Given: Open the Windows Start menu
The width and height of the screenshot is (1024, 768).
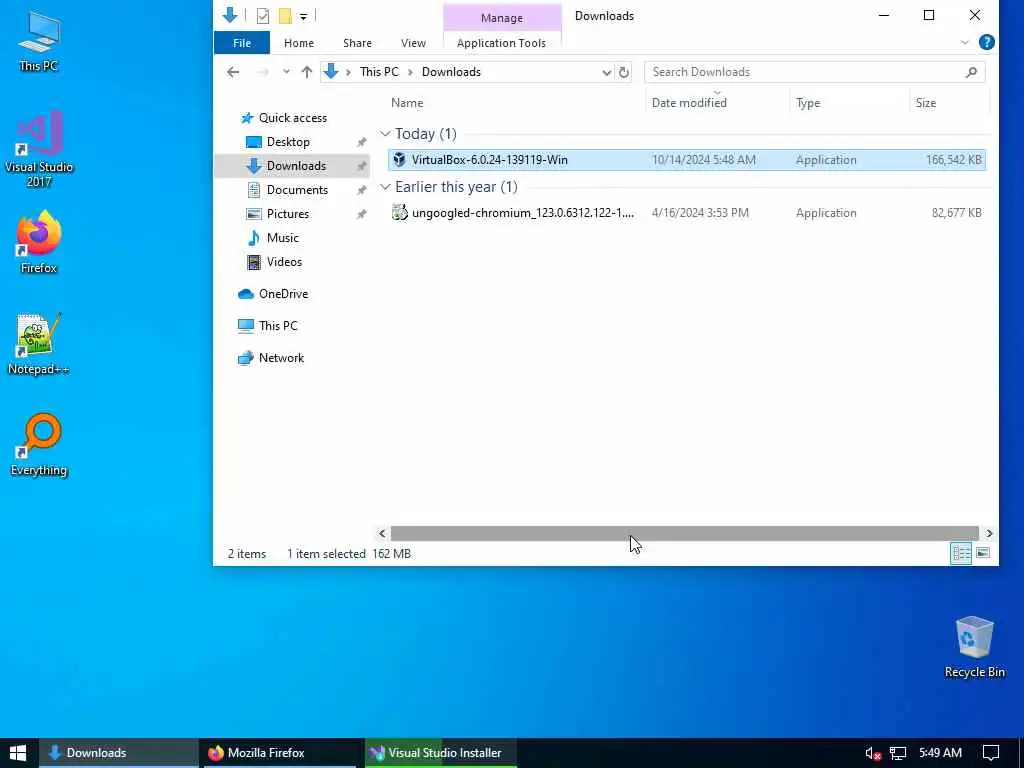Looking at the screenshot, I should [18, 753].
